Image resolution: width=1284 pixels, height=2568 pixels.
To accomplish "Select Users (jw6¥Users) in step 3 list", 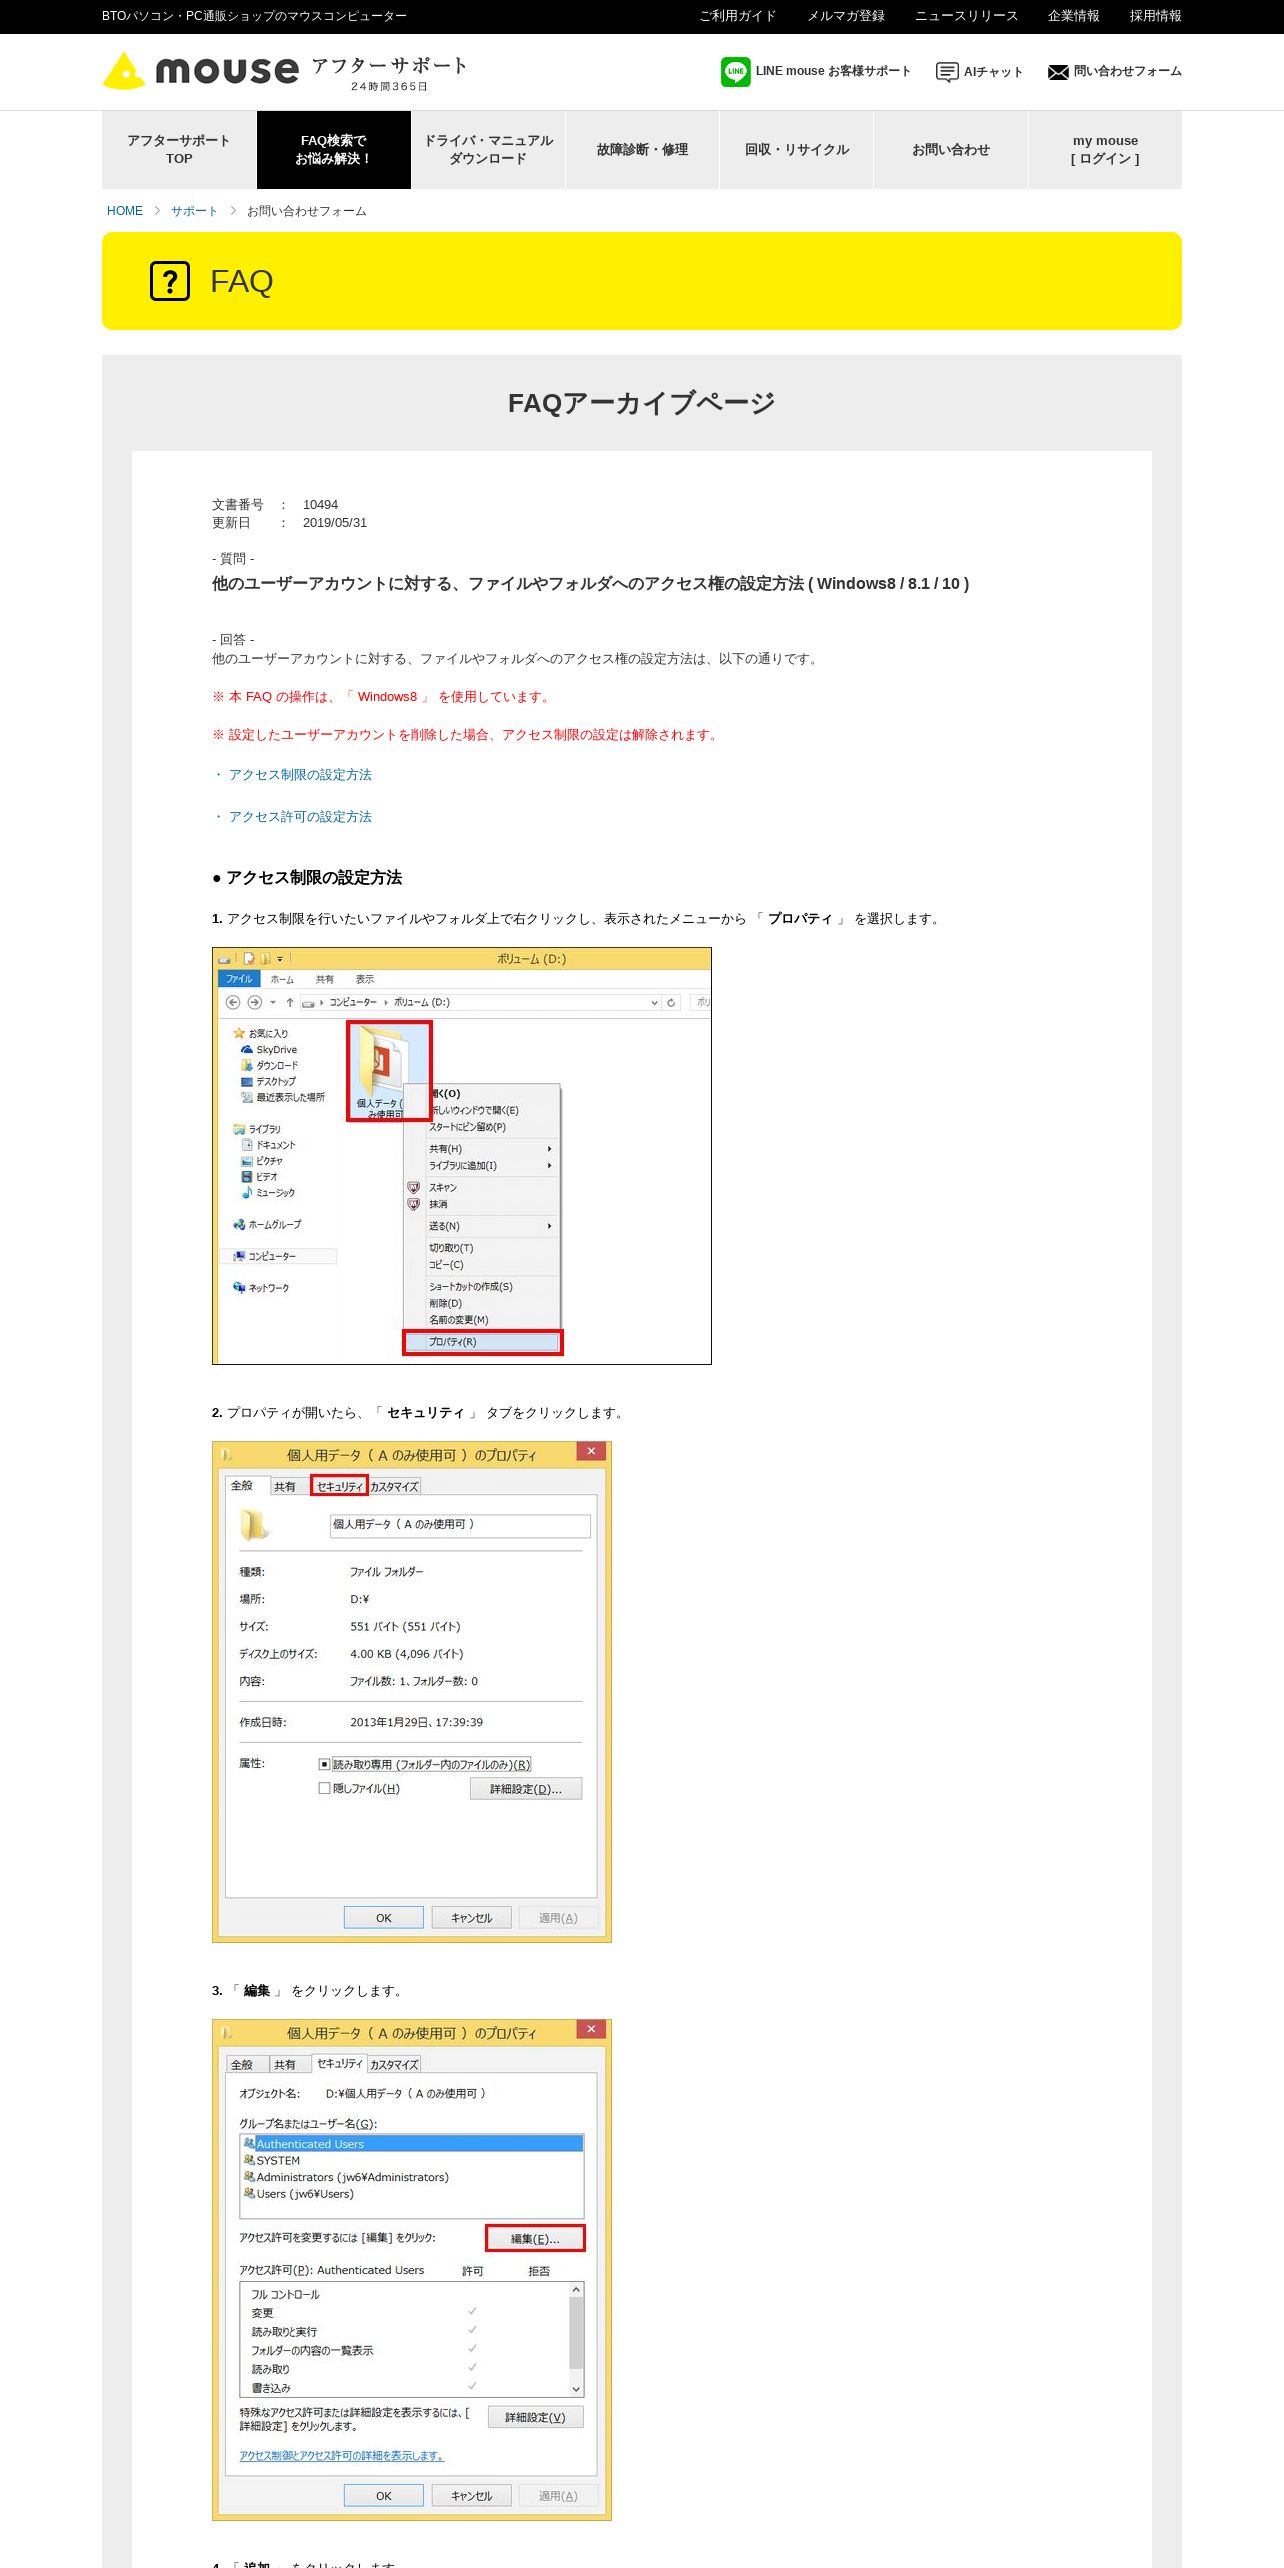I will [298, 2194].
